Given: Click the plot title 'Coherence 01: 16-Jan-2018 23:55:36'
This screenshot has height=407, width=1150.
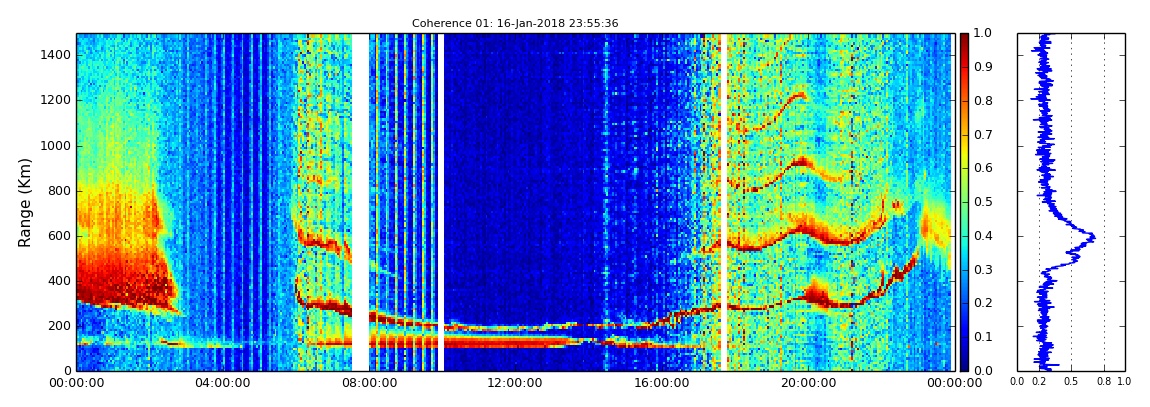Looking at the screenshot, I should (515, 23).
